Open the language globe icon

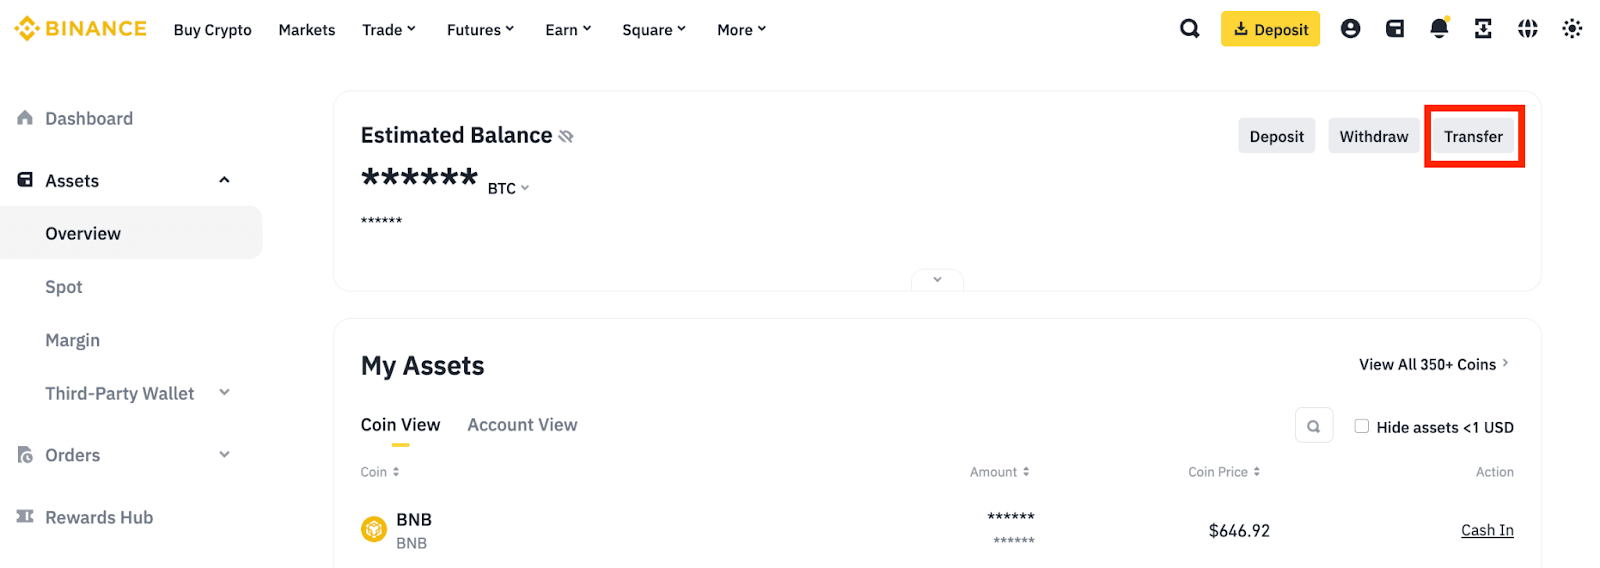click(1527, 29)
